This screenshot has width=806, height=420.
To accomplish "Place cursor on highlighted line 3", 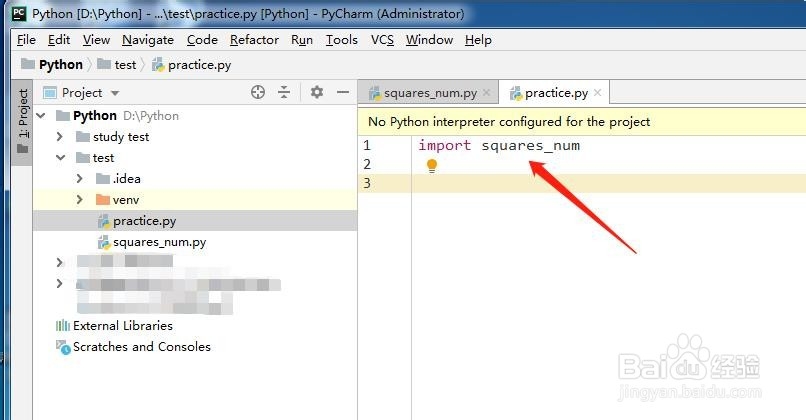I will tap(609, 183).
